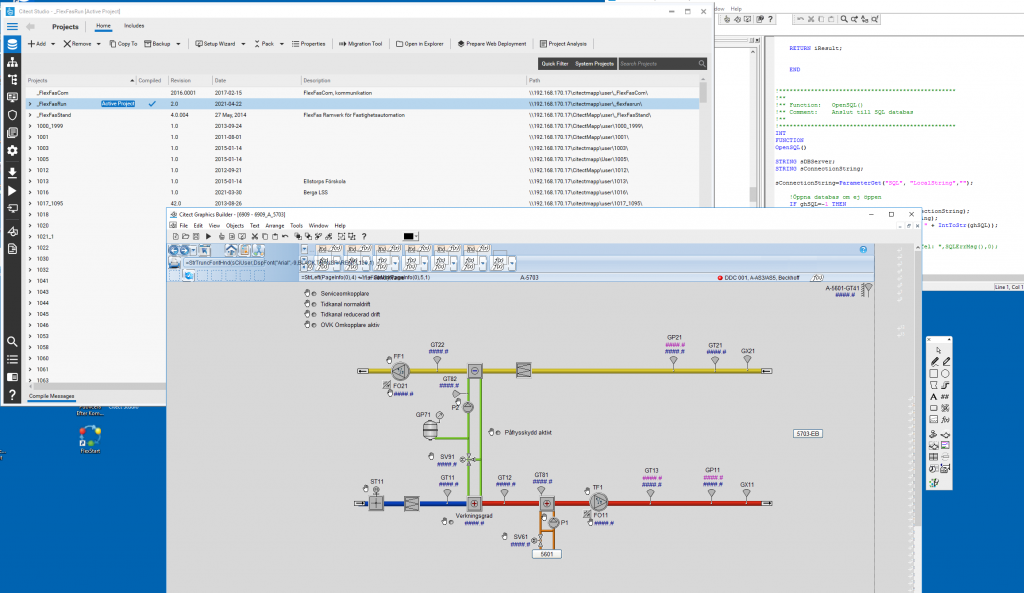The width and height of the screenshot is (1024, 593).
Task: Click Migration Tool button
Action: coord(360,44)
